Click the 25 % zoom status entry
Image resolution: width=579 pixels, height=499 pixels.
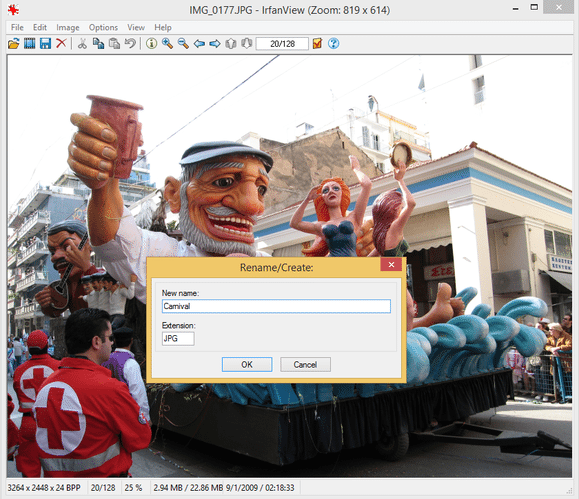coord(133,488)
